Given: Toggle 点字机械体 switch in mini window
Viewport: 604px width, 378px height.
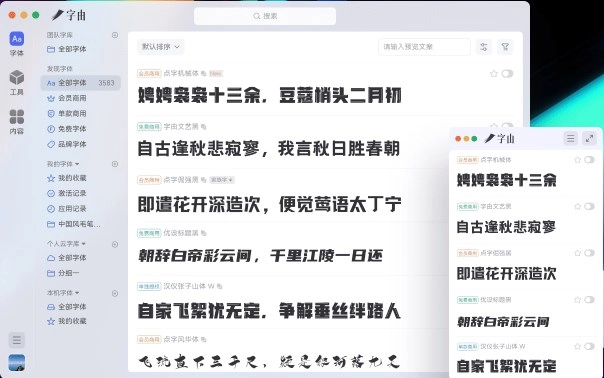Looking at the screenshot, I should (x=589, y=160).
